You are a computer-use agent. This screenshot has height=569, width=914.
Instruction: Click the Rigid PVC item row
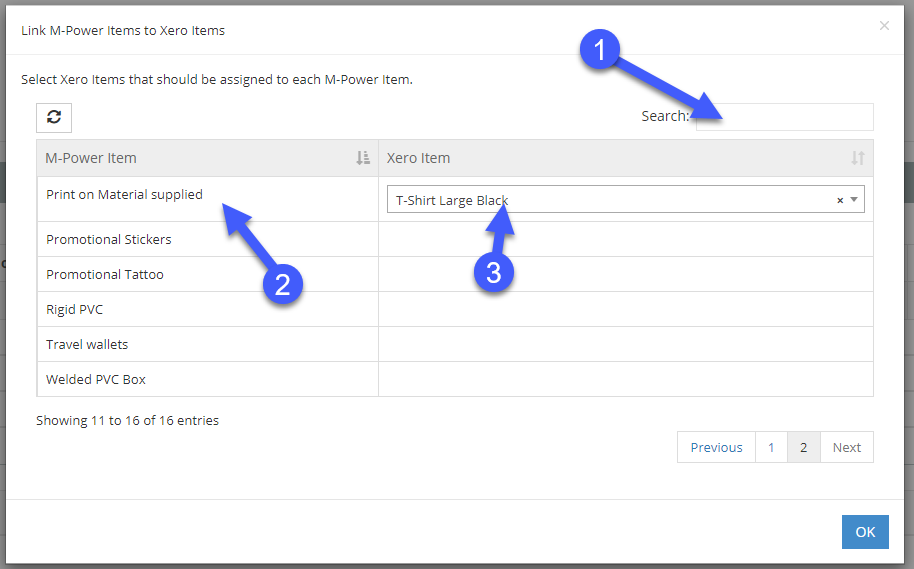455,309
